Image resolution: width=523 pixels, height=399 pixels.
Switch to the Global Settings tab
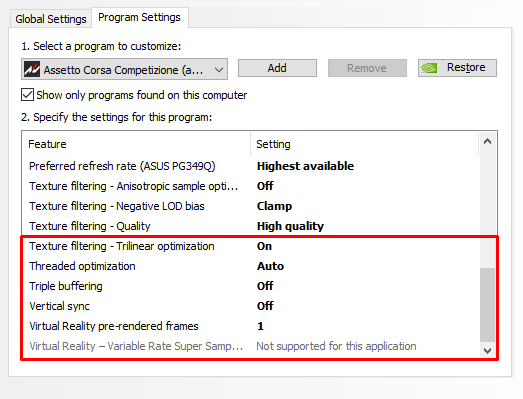point(51,19)
